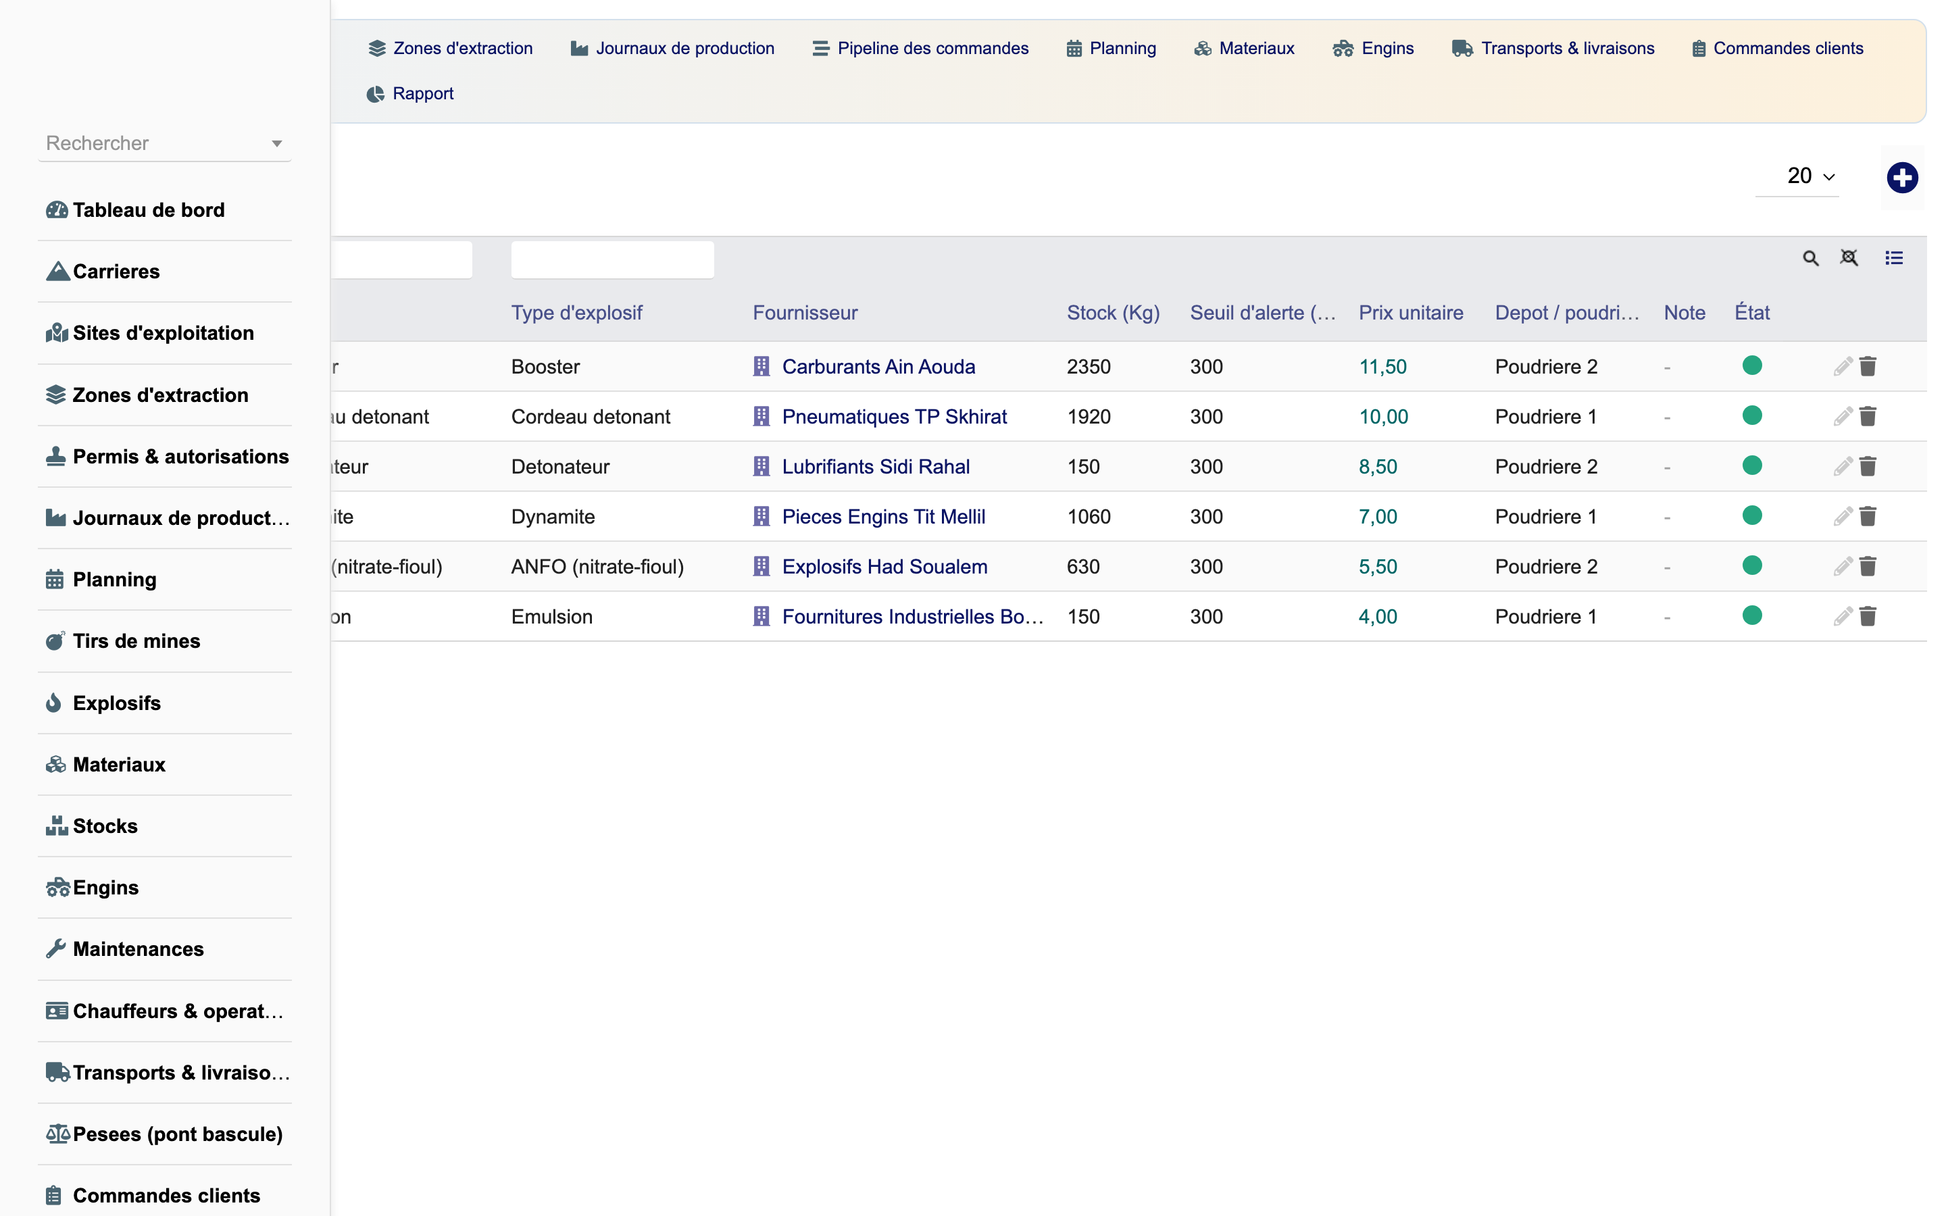Click building icon beside Explosifs Had Soualem
This screenshot has height=1216, width=1946.
[x=761, y=567]
